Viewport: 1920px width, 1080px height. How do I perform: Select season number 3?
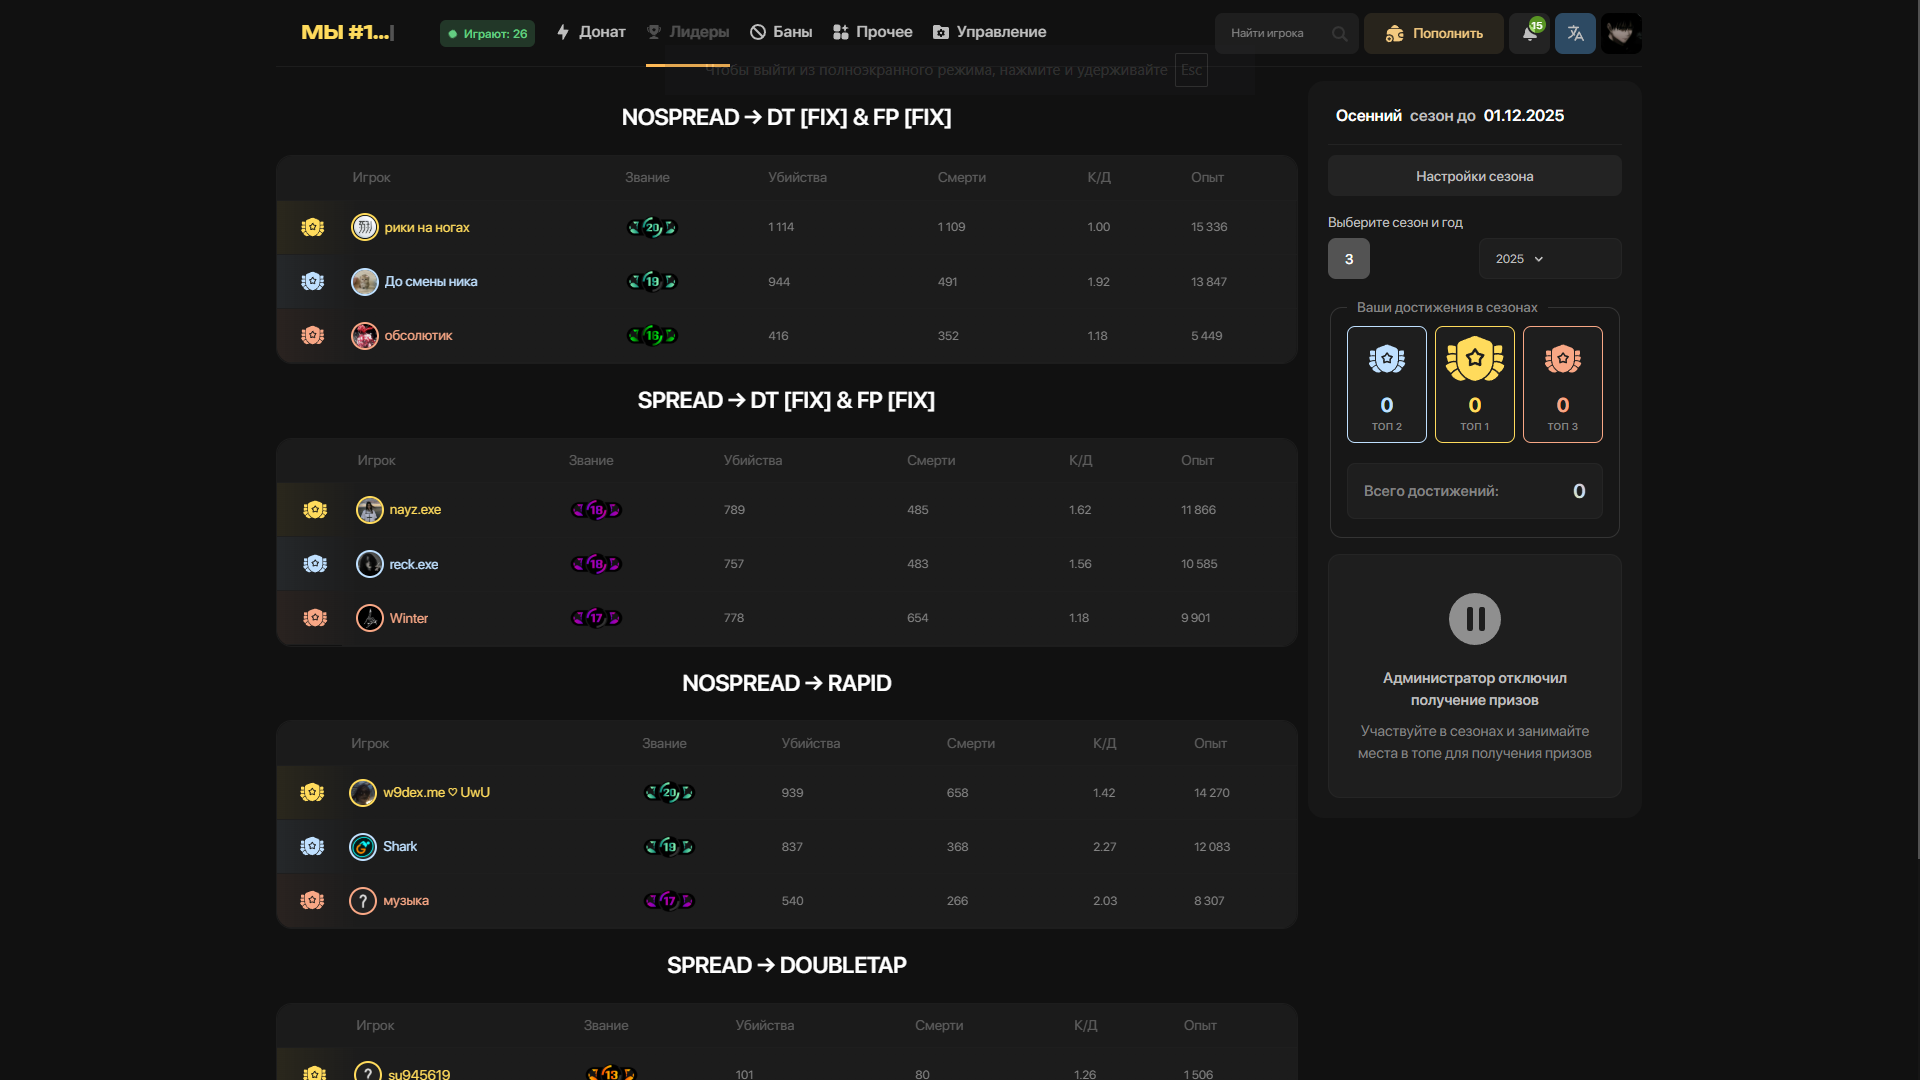click(x=1348, y=259)
